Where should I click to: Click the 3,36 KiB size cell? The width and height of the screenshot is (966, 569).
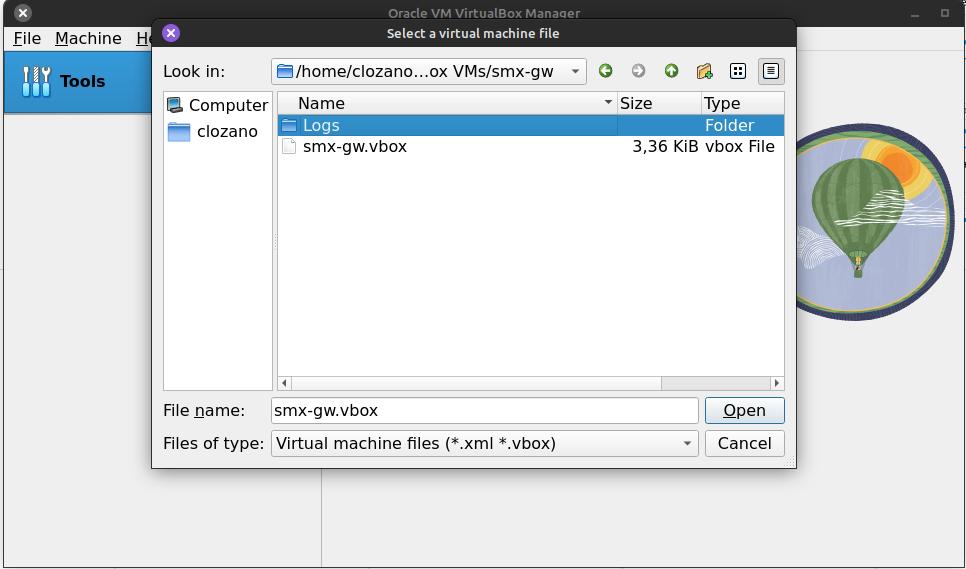665,147
